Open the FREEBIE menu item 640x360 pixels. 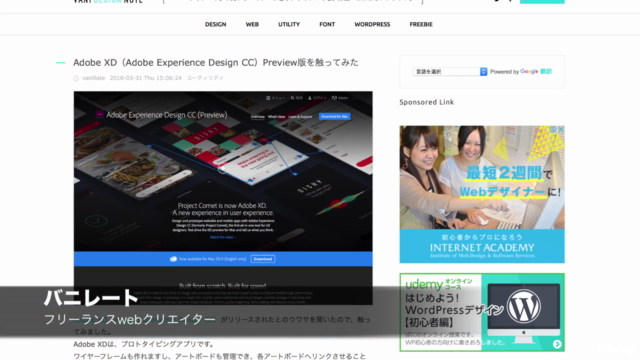click(421, 24)
